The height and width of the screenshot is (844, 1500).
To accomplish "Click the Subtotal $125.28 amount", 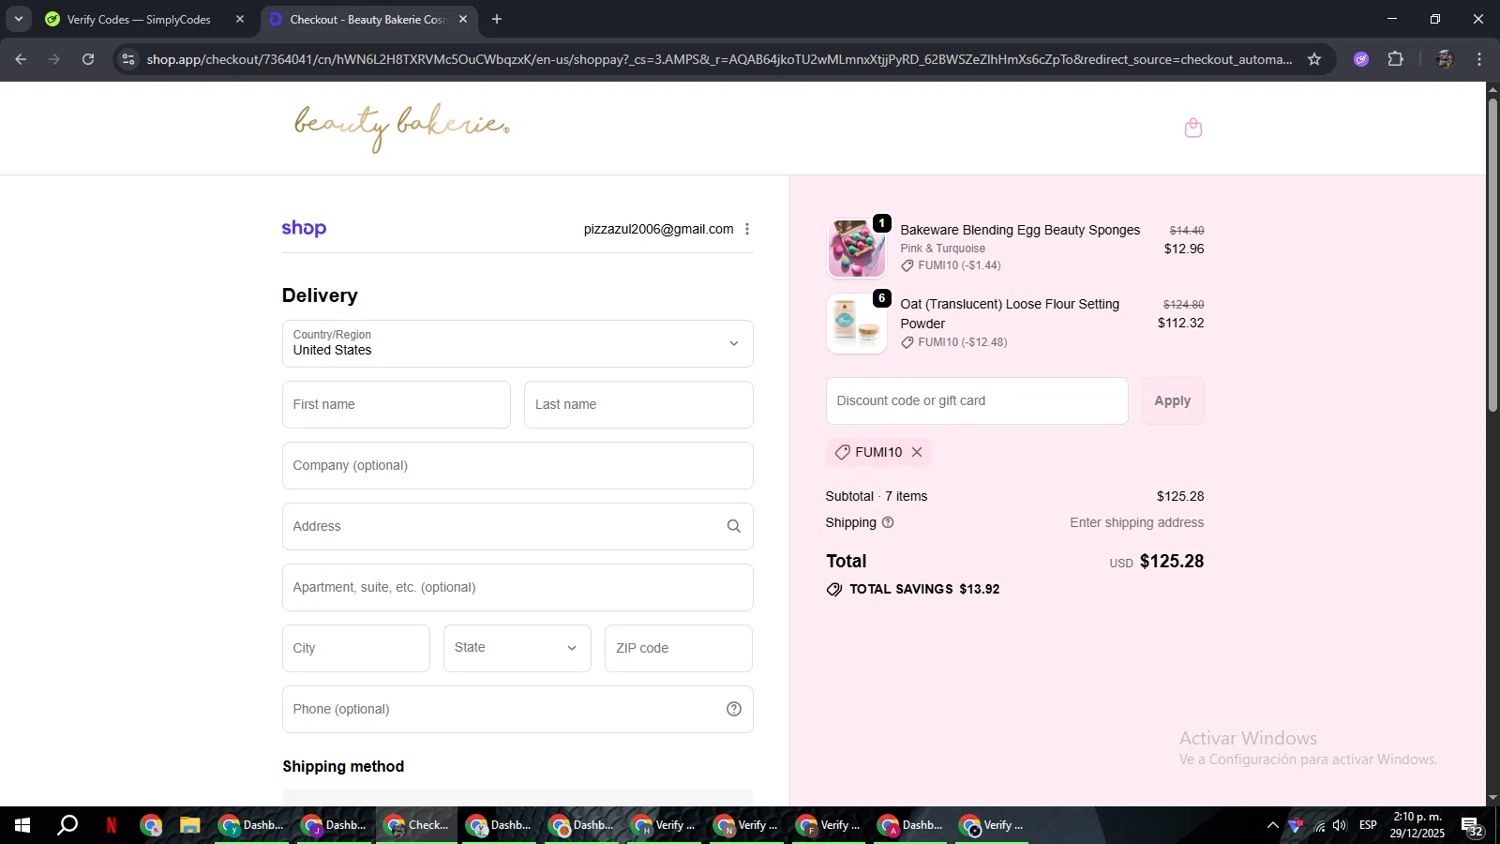I will (1180, 496).
